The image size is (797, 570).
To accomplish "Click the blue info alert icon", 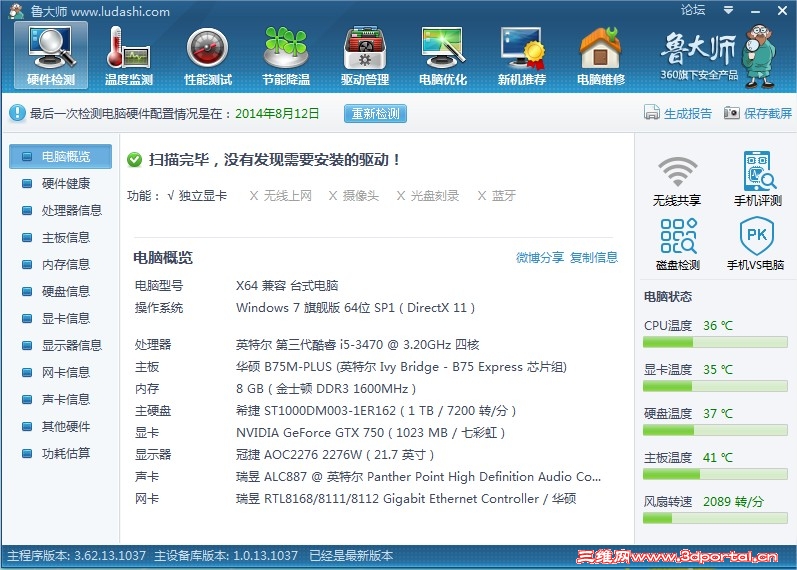I will pyautogui.click(x=17, y=113).
